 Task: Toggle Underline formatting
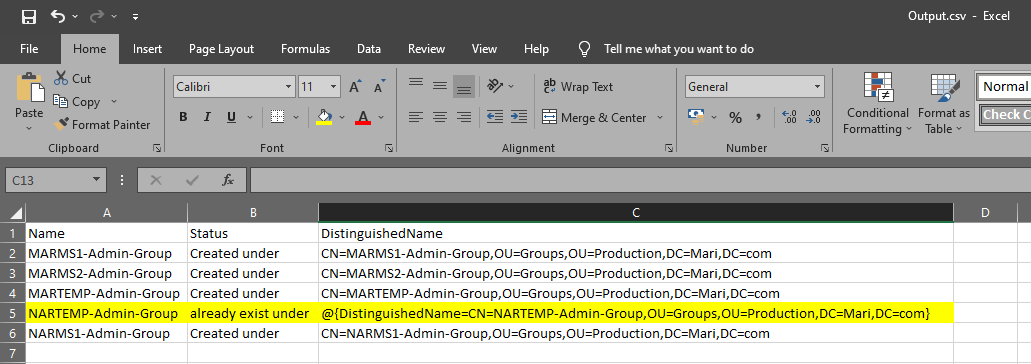pos(231,118)
